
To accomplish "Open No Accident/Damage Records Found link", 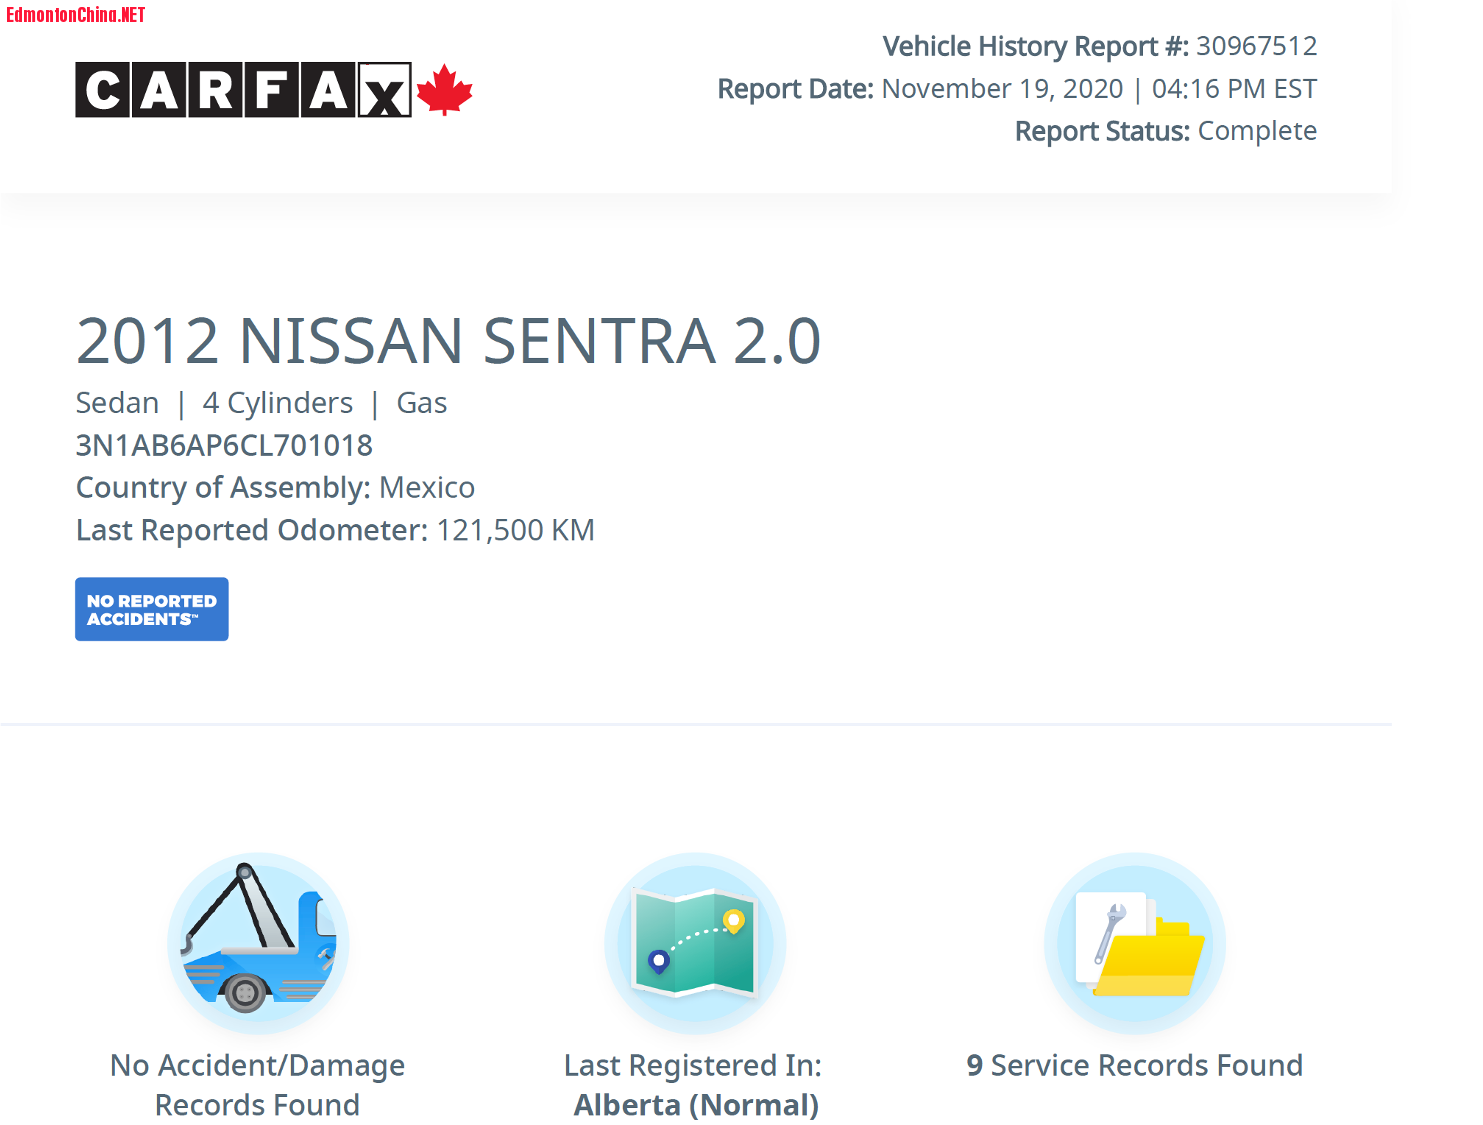I will pyautogui.click(x=258, y=1085).
